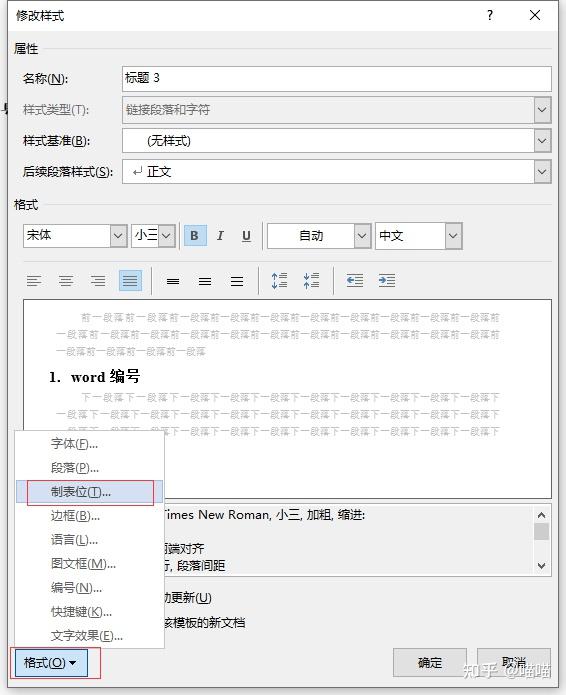Open font name 宋体 dropdown
This screenshot has width=566, height=695.
118,235
